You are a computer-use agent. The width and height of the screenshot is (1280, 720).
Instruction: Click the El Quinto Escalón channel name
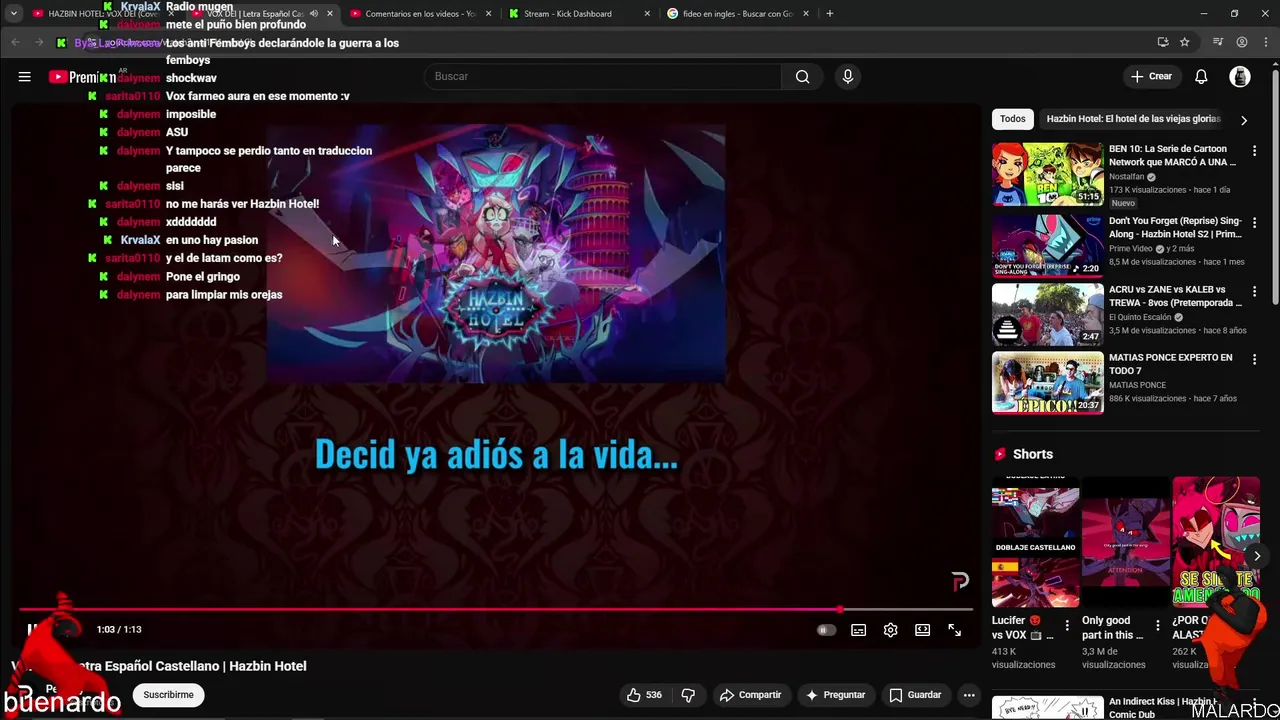tap(1140, 317)
